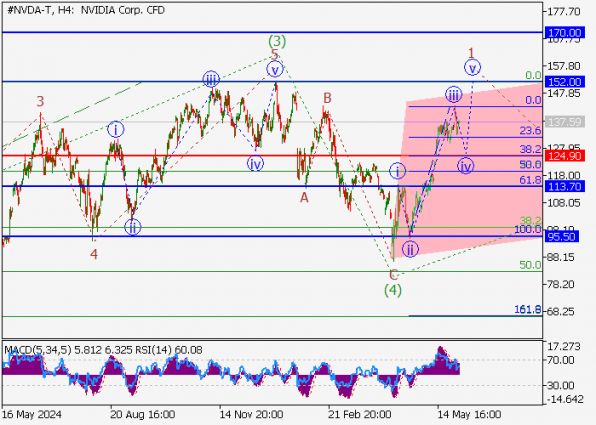
Task: Click the chart title '#NVDA-T, H4: NVIDIA Corp. CFD'
Action: pyautogui.click(x=86, y=10)
